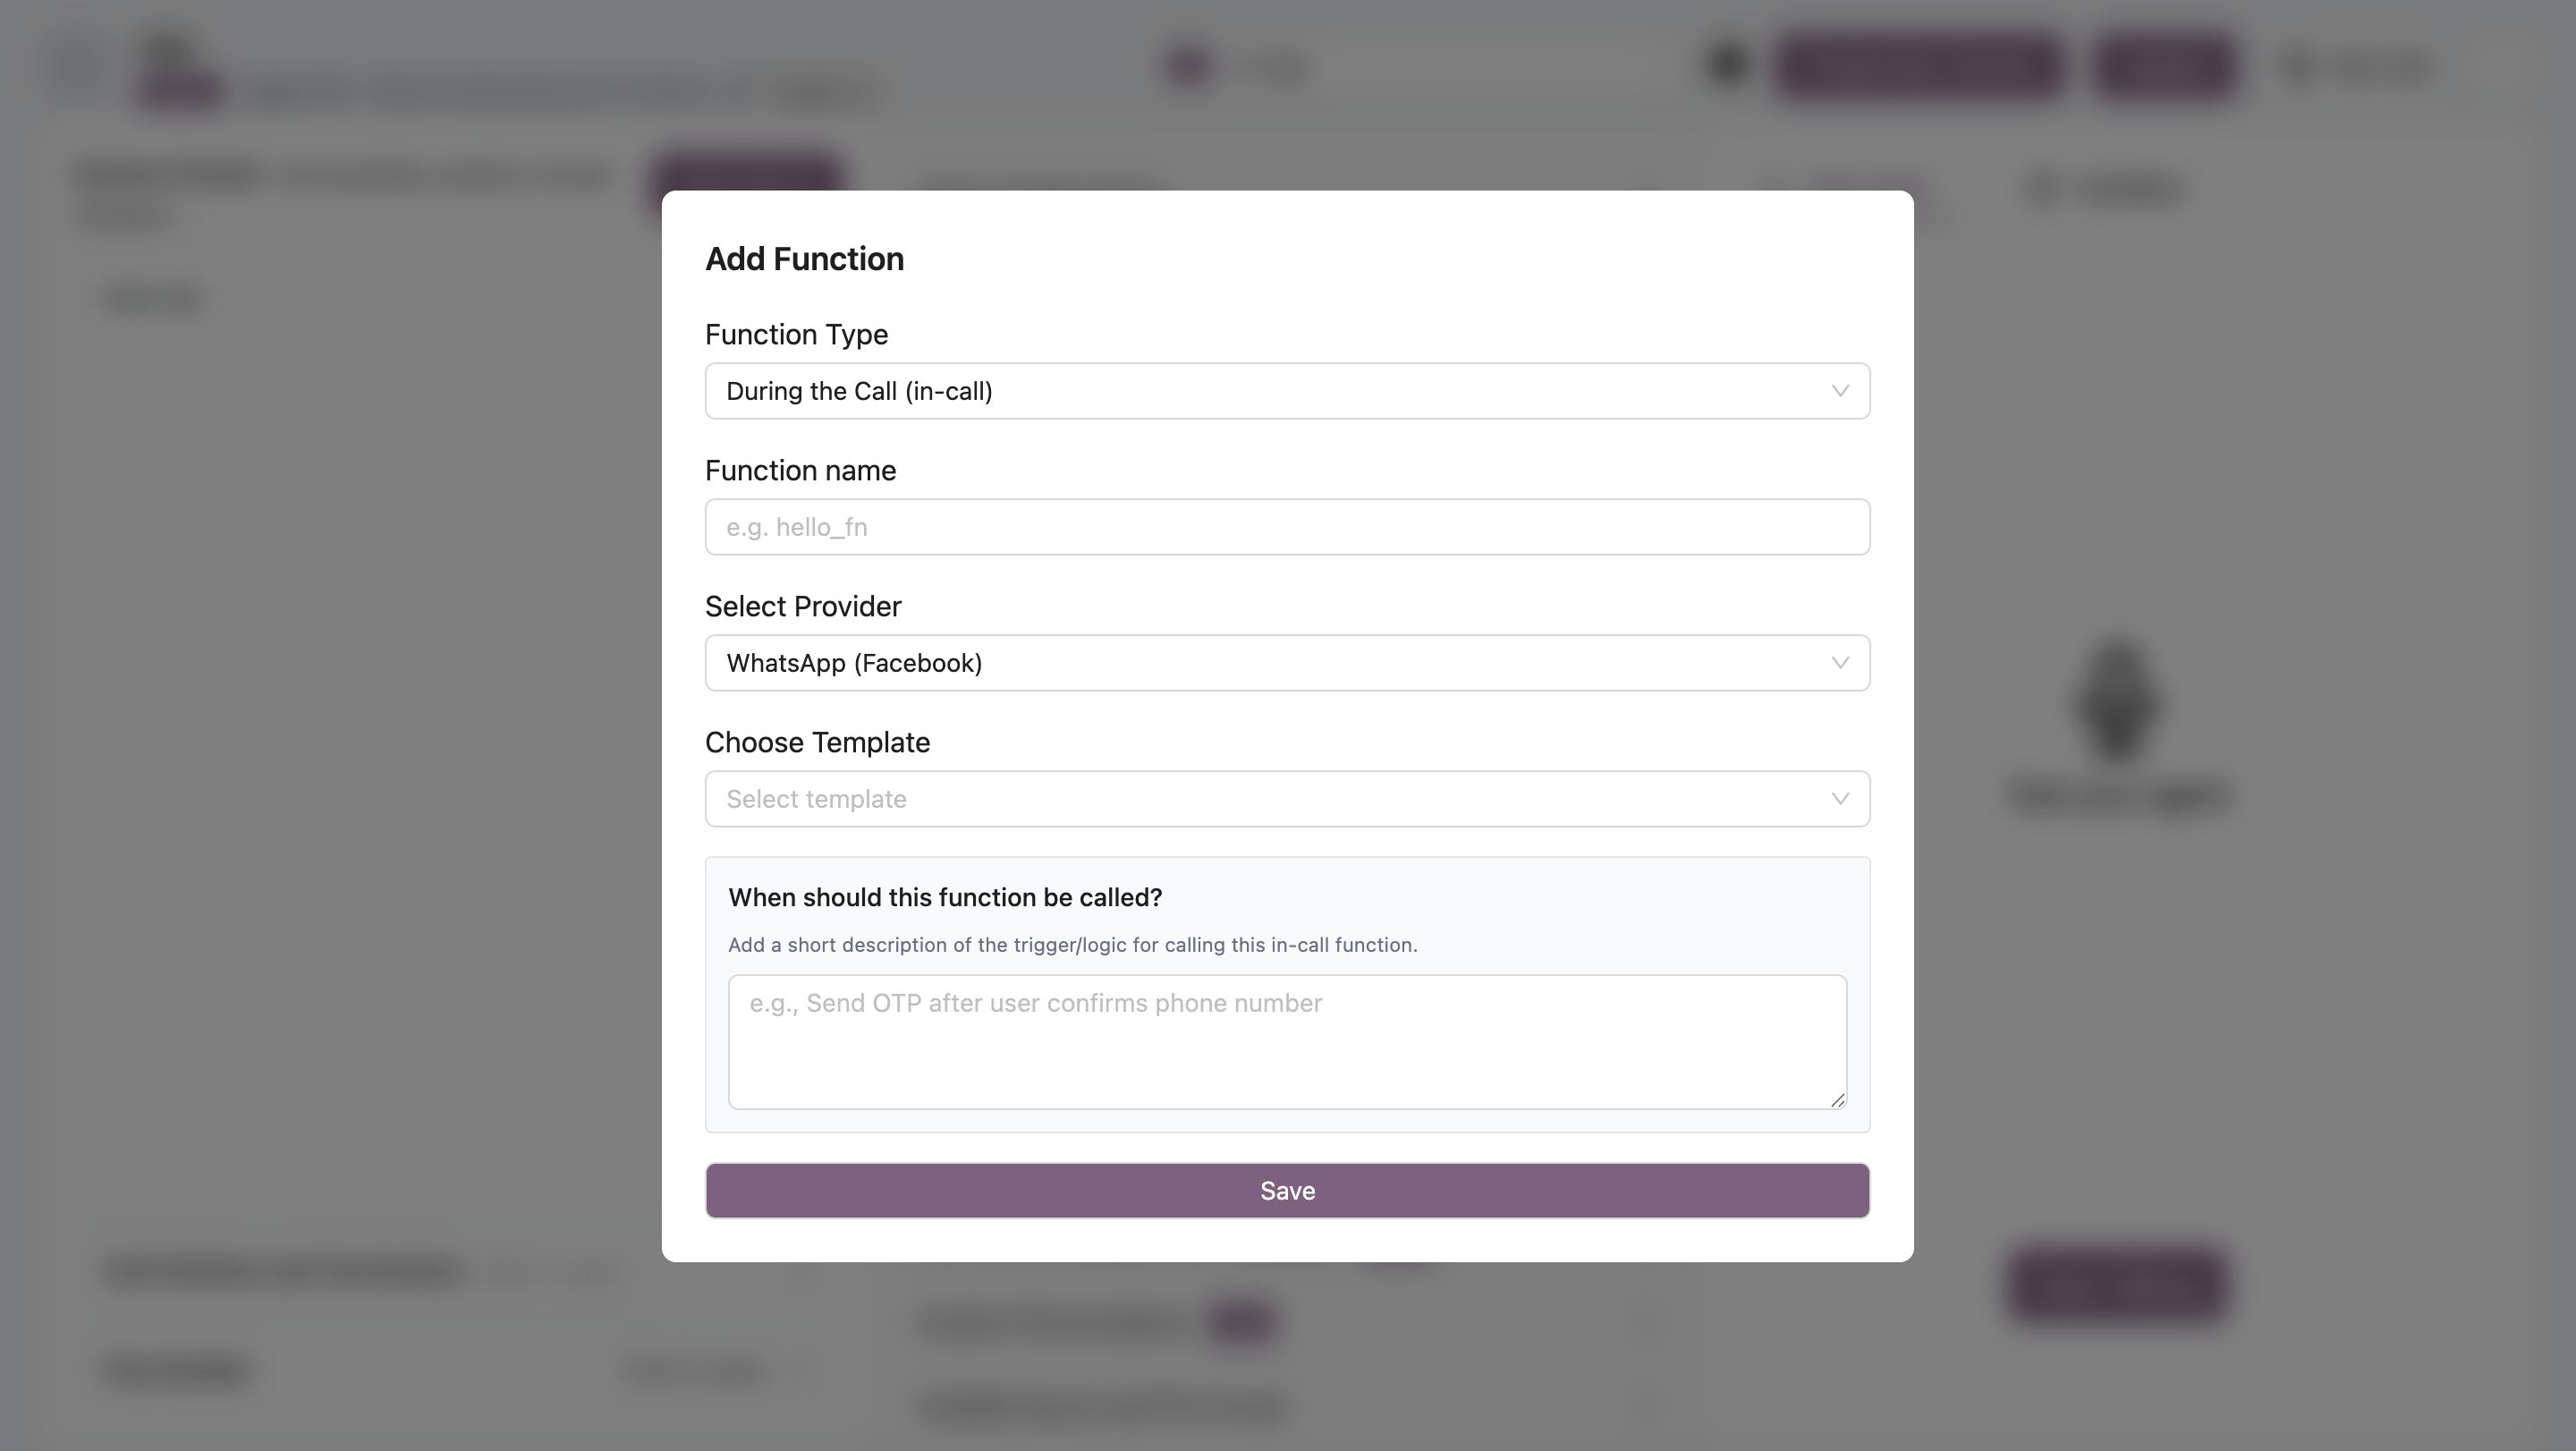Click the Choose Template label
The width and height of the screenshot is (2576, 1451).
[x=817, y=743]
